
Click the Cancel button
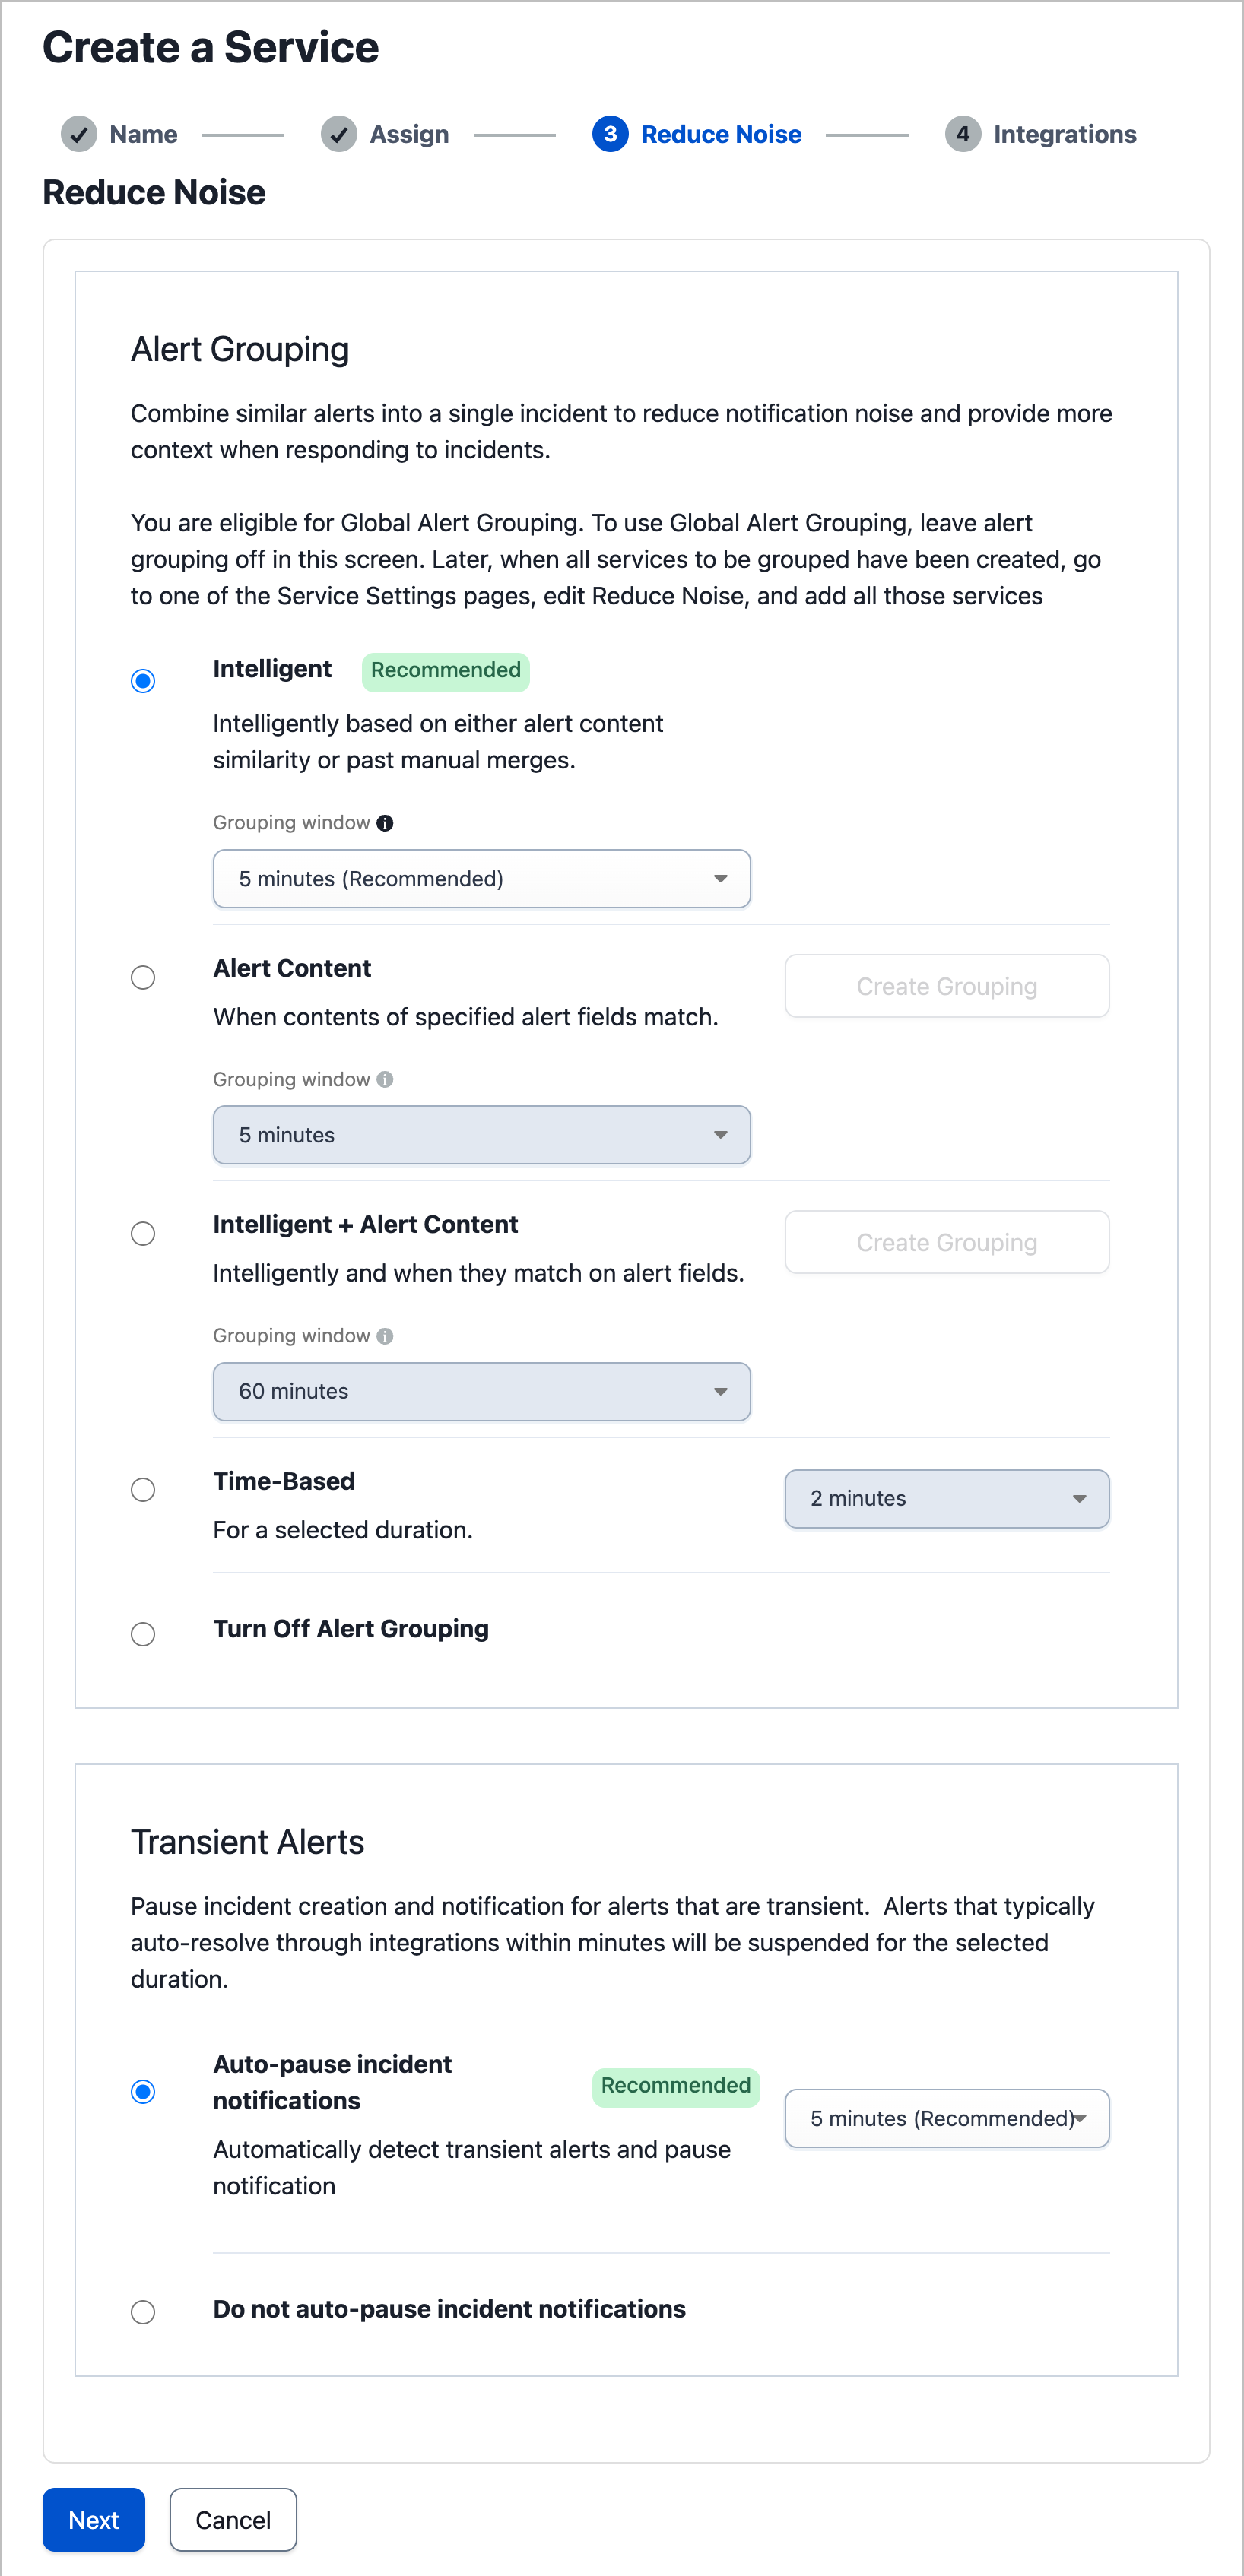tap(233, 2520)
